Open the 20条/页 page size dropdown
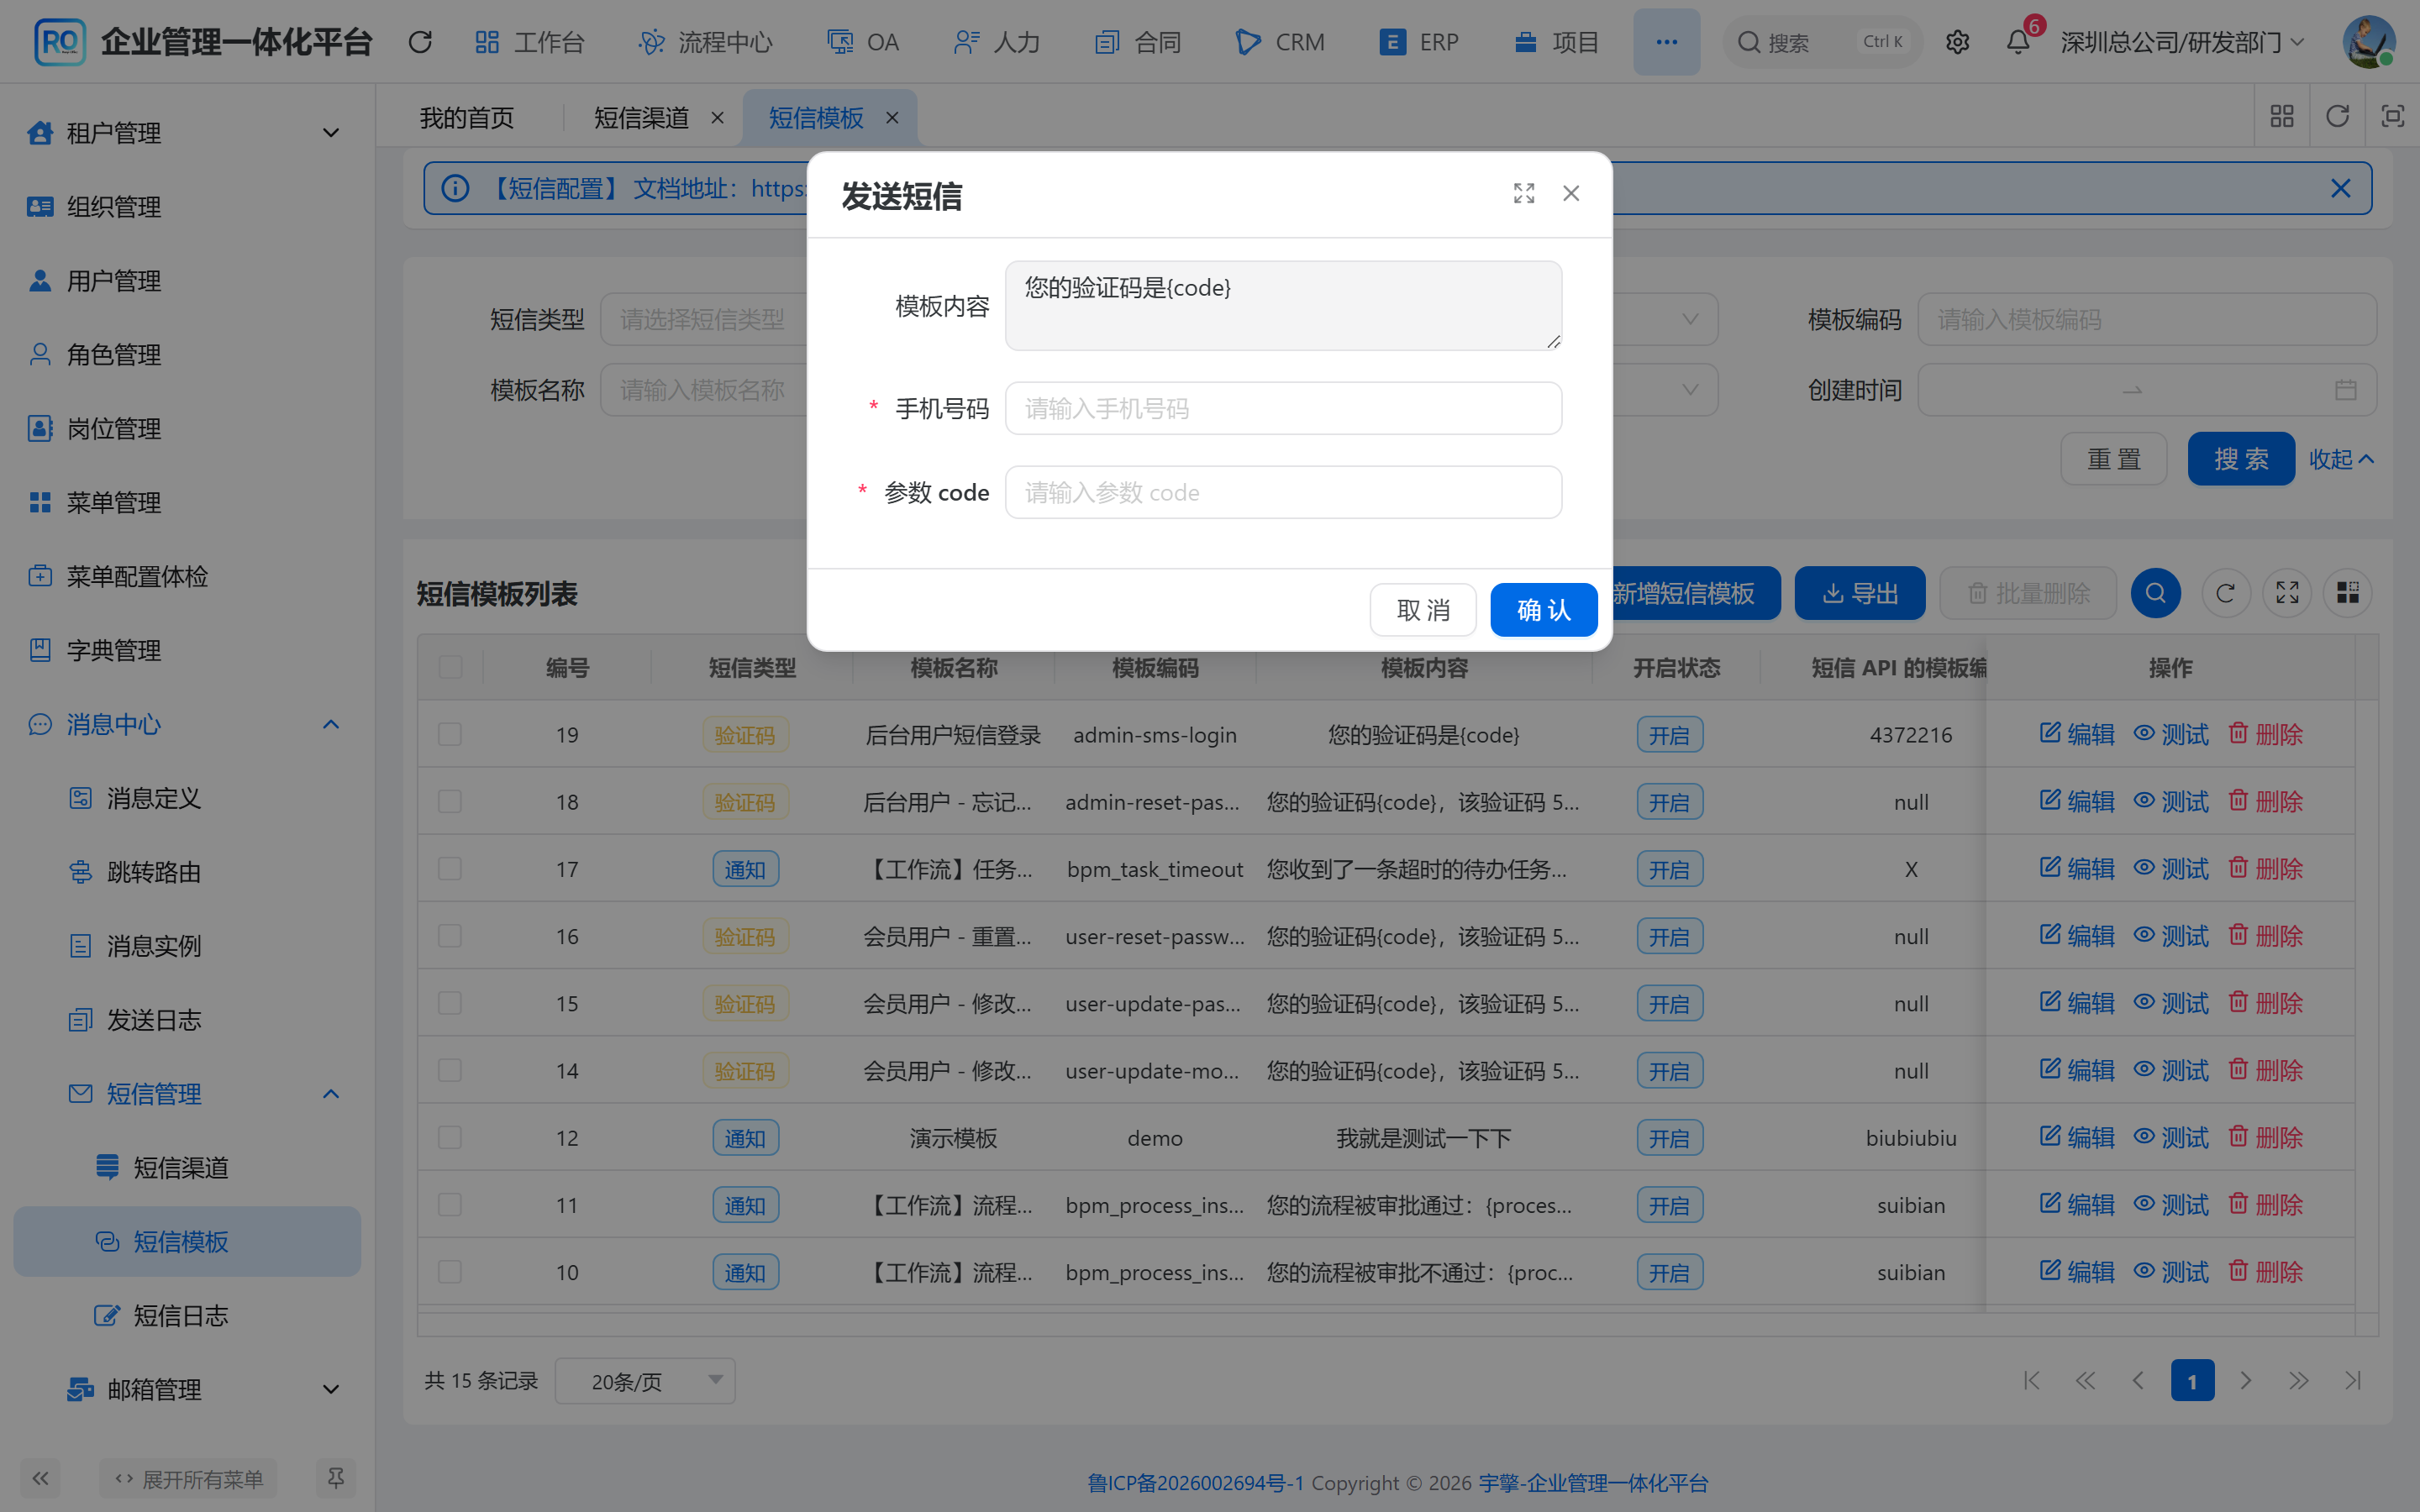The width and height of the screenshot is (2420, 1512). [645, 1381]
